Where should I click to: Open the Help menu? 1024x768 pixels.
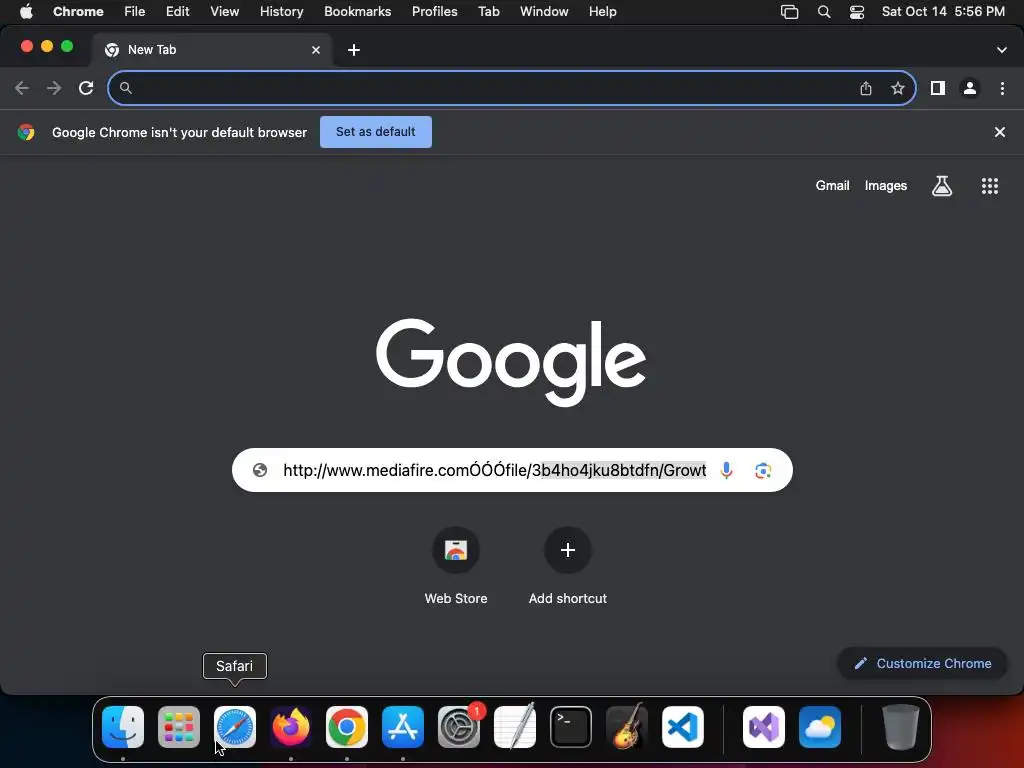pos(603,12)
